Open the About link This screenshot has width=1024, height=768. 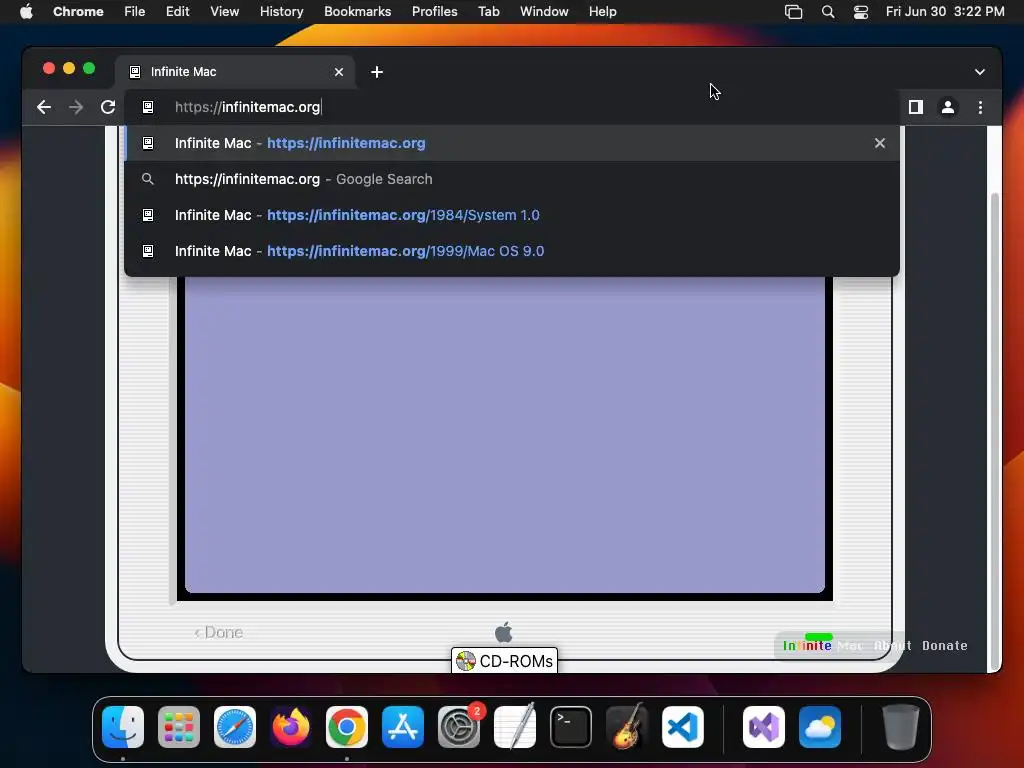click(x=892, y=645)
